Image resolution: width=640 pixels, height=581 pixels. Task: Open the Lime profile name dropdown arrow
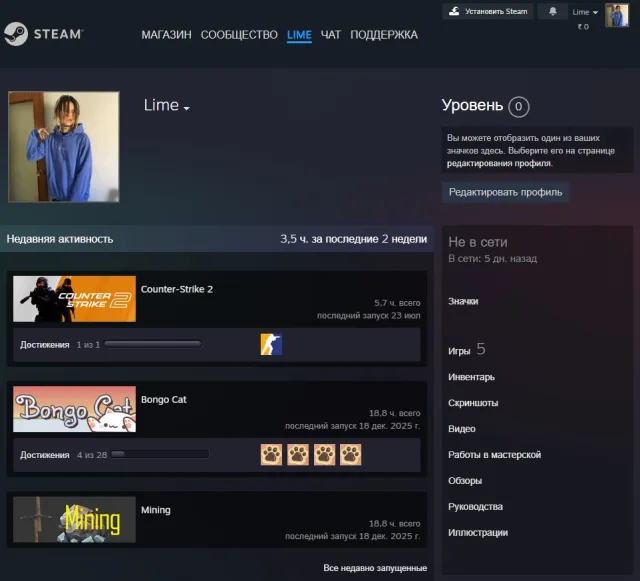tap(187, 108)
